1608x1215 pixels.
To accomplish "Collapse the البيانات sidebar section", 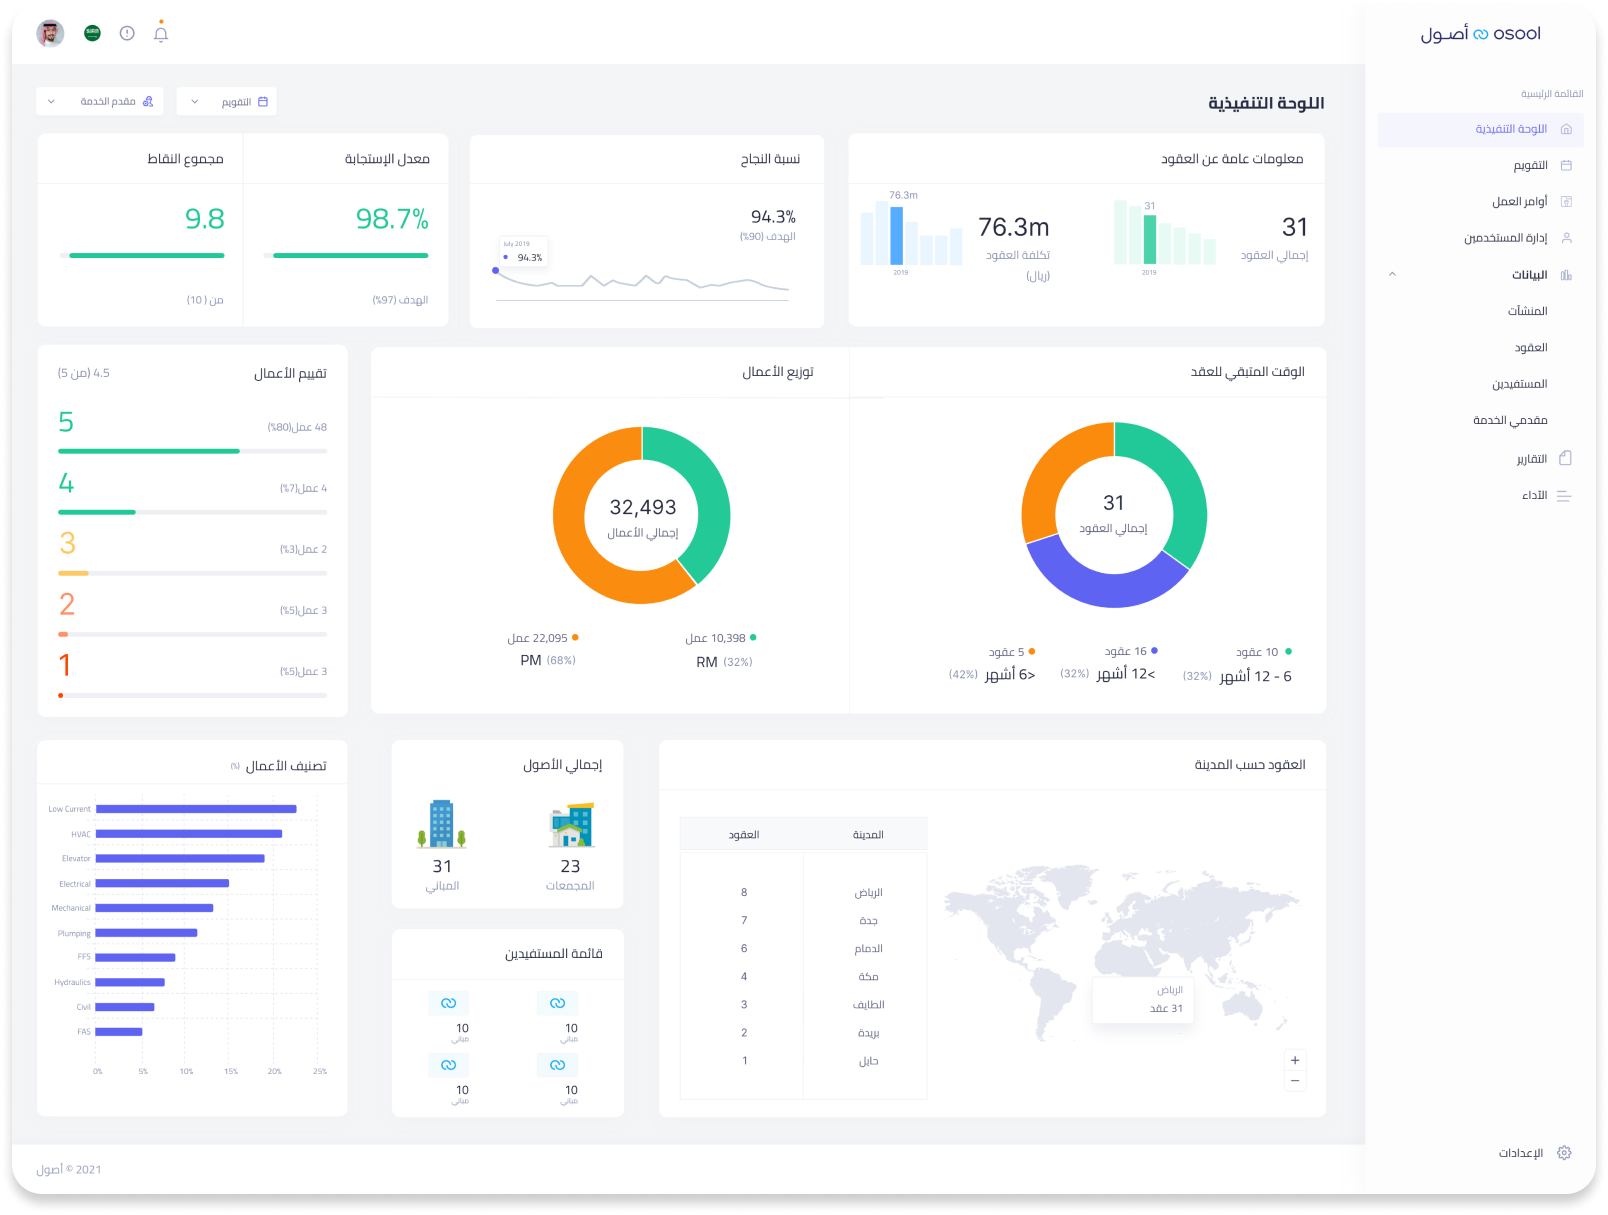I will point(1392,275).
